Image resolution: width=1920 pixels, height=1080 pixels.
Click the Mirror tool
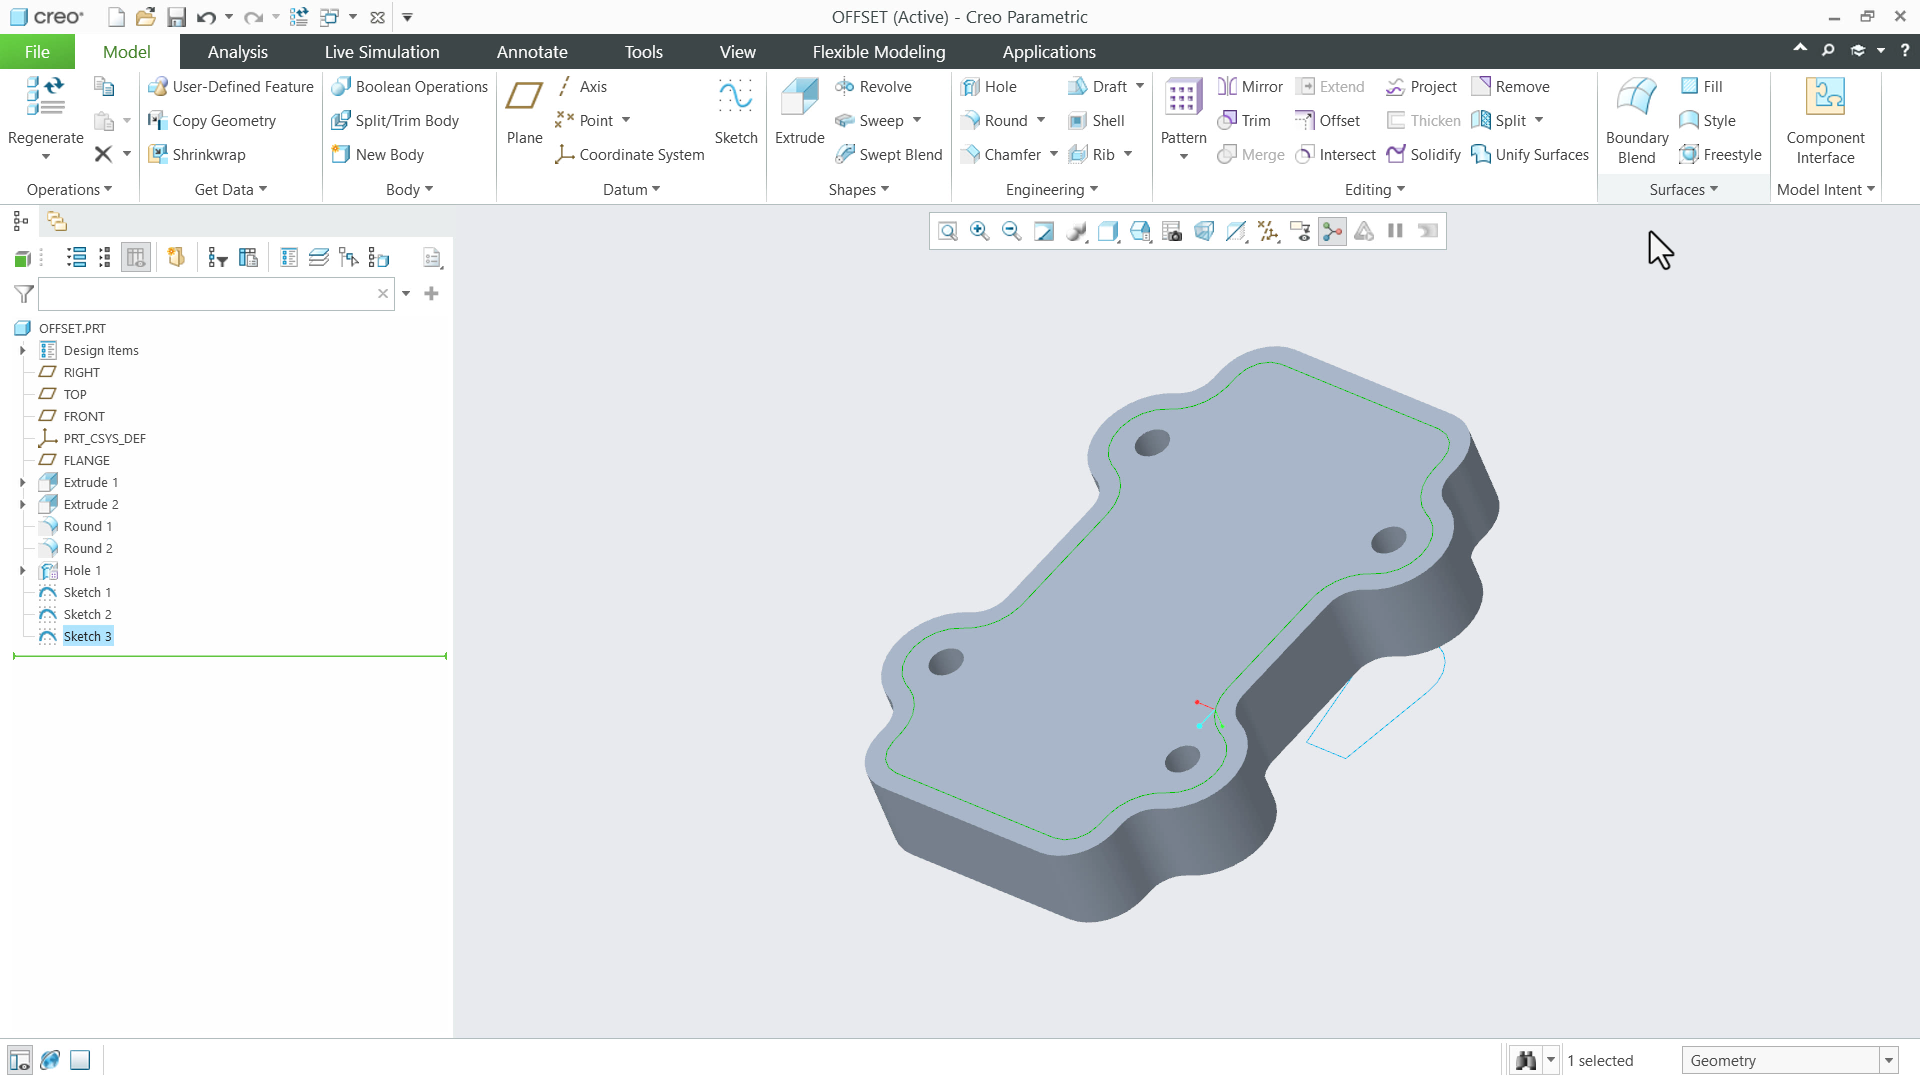[x=1250, y=87]
